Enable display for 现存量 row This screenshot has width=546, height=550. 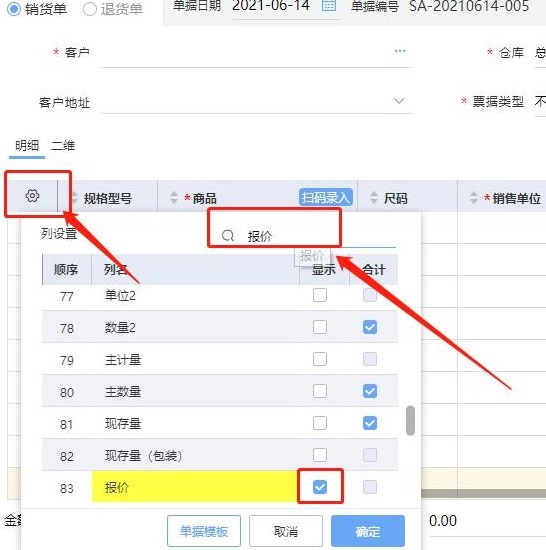[320, 423]
